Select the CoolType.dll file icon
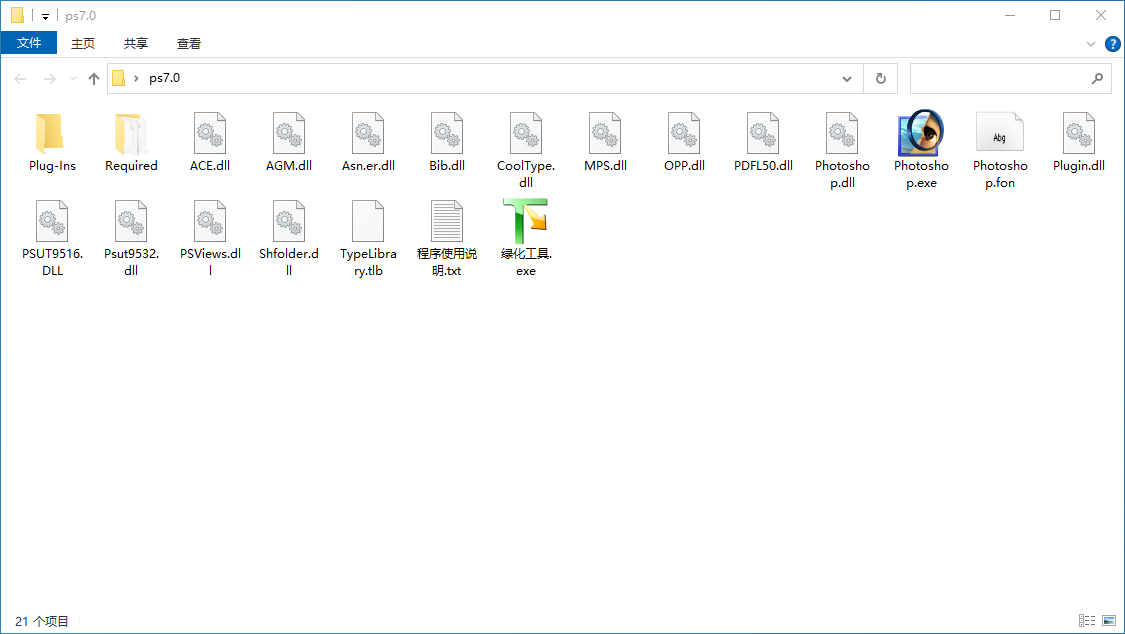The height and width of the screenshot is (634, 1125). 526,133
